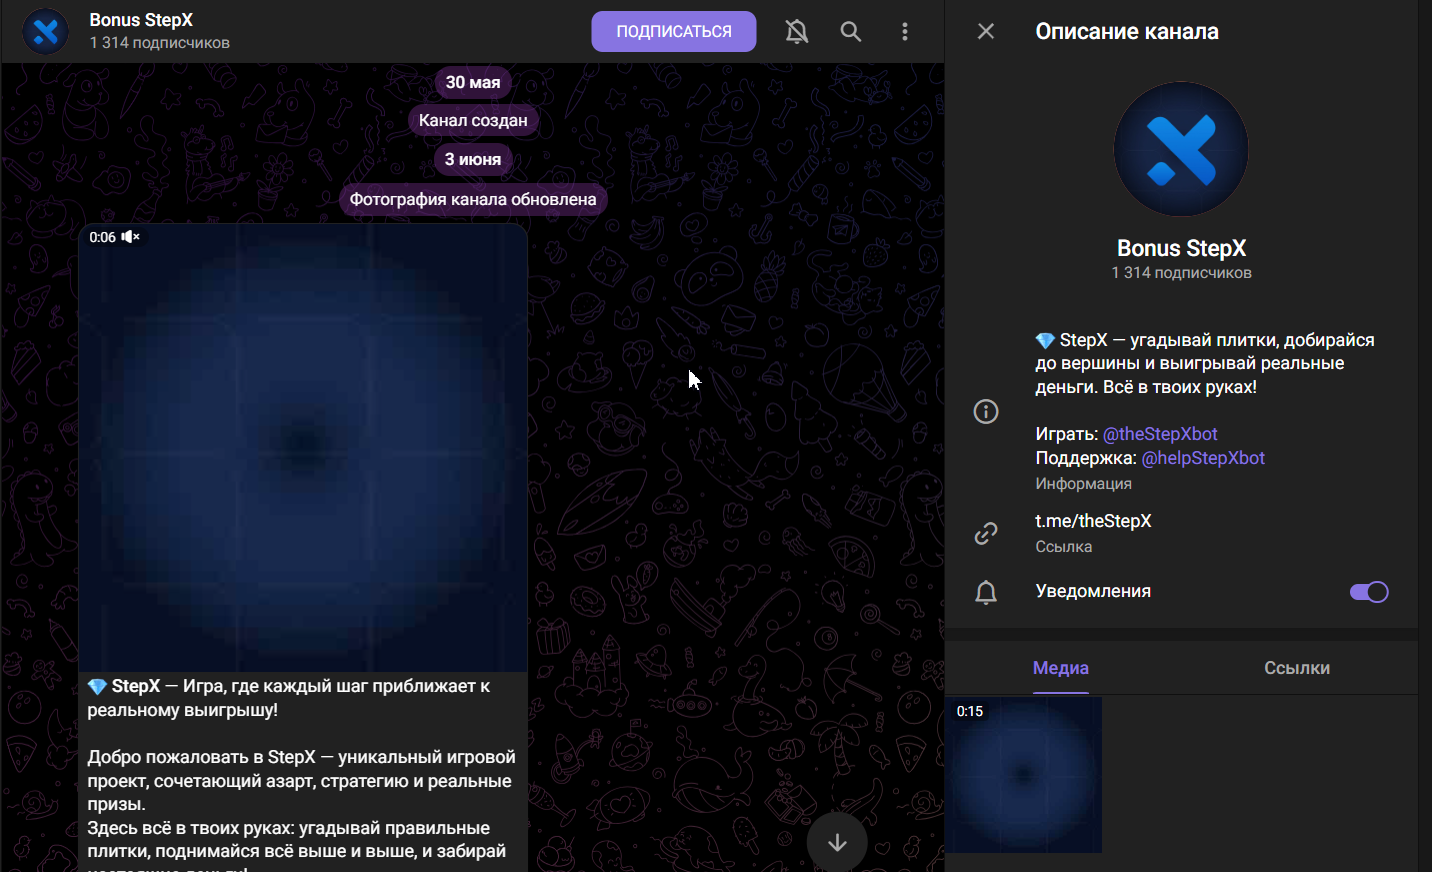Viewport: 1432px width, 872px height.
Task: Click the chain link icon
Action: [986, 533]
